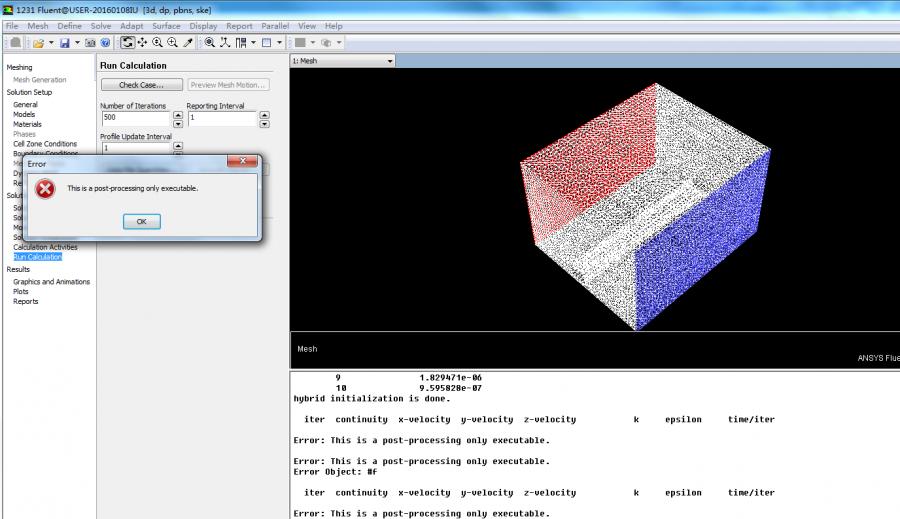This screenshot has height=519, width=900.
Task: Open the Define menu
Action: coord(69,26)
